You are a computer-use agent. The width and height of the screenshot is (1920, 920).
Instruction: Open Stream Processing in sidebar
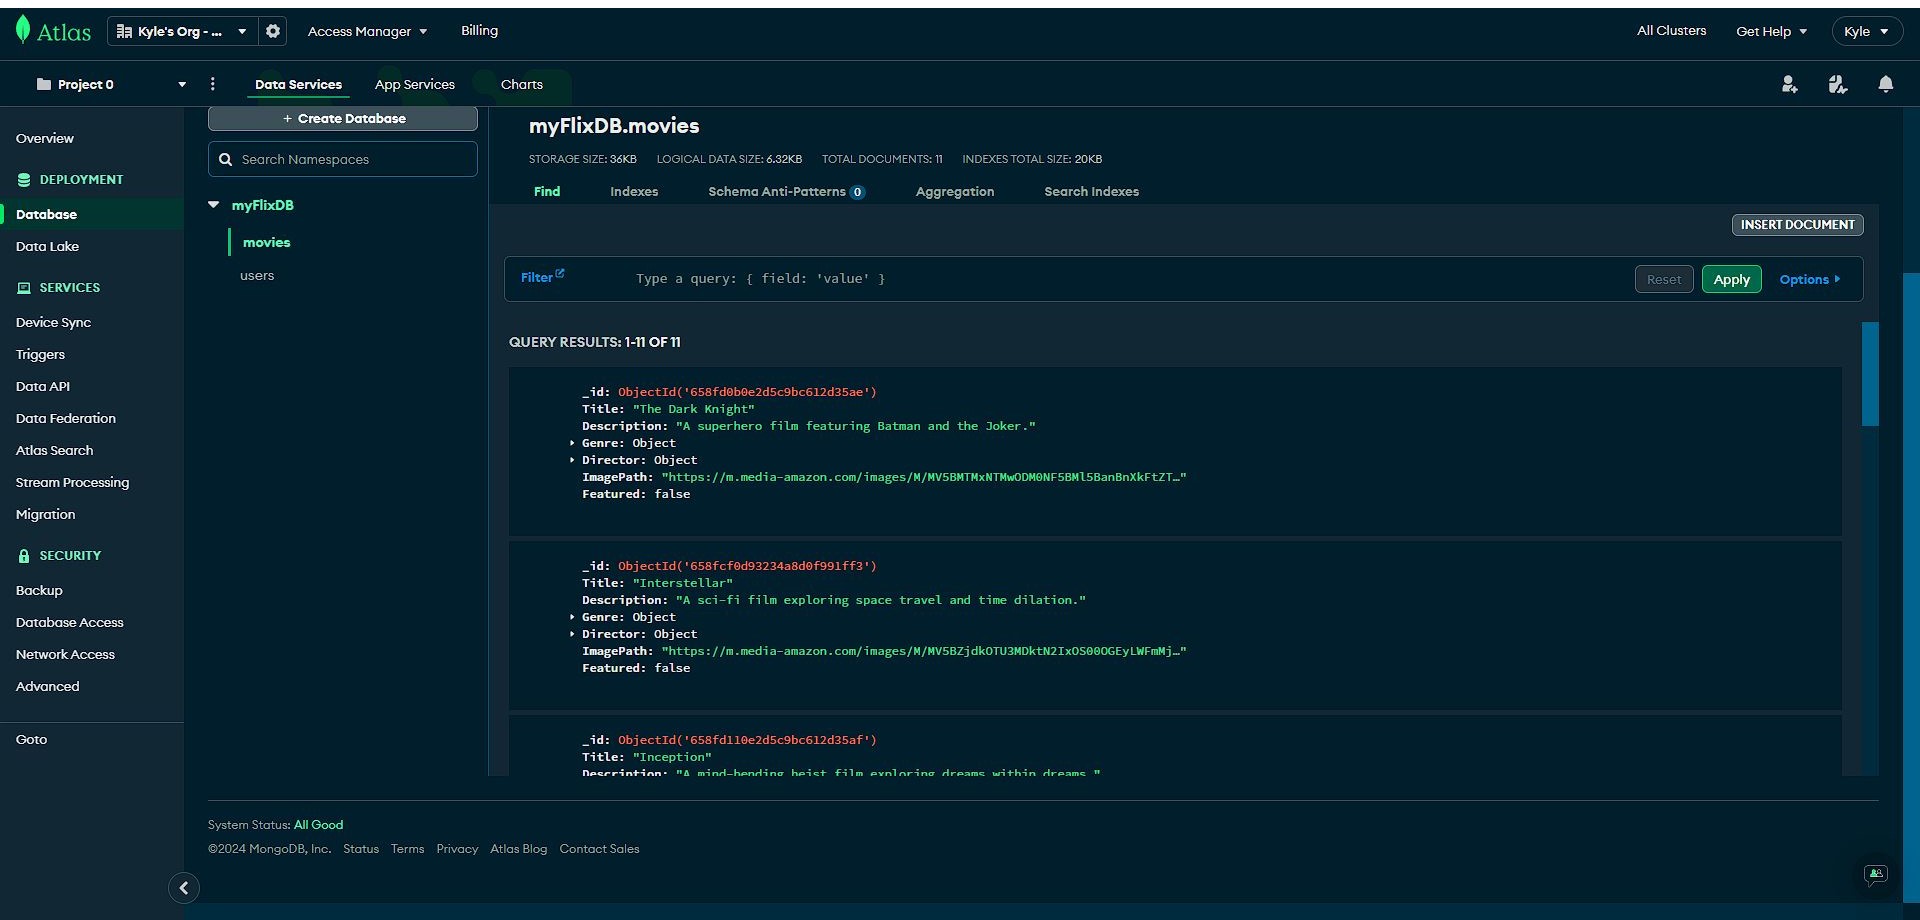[72, 482]
